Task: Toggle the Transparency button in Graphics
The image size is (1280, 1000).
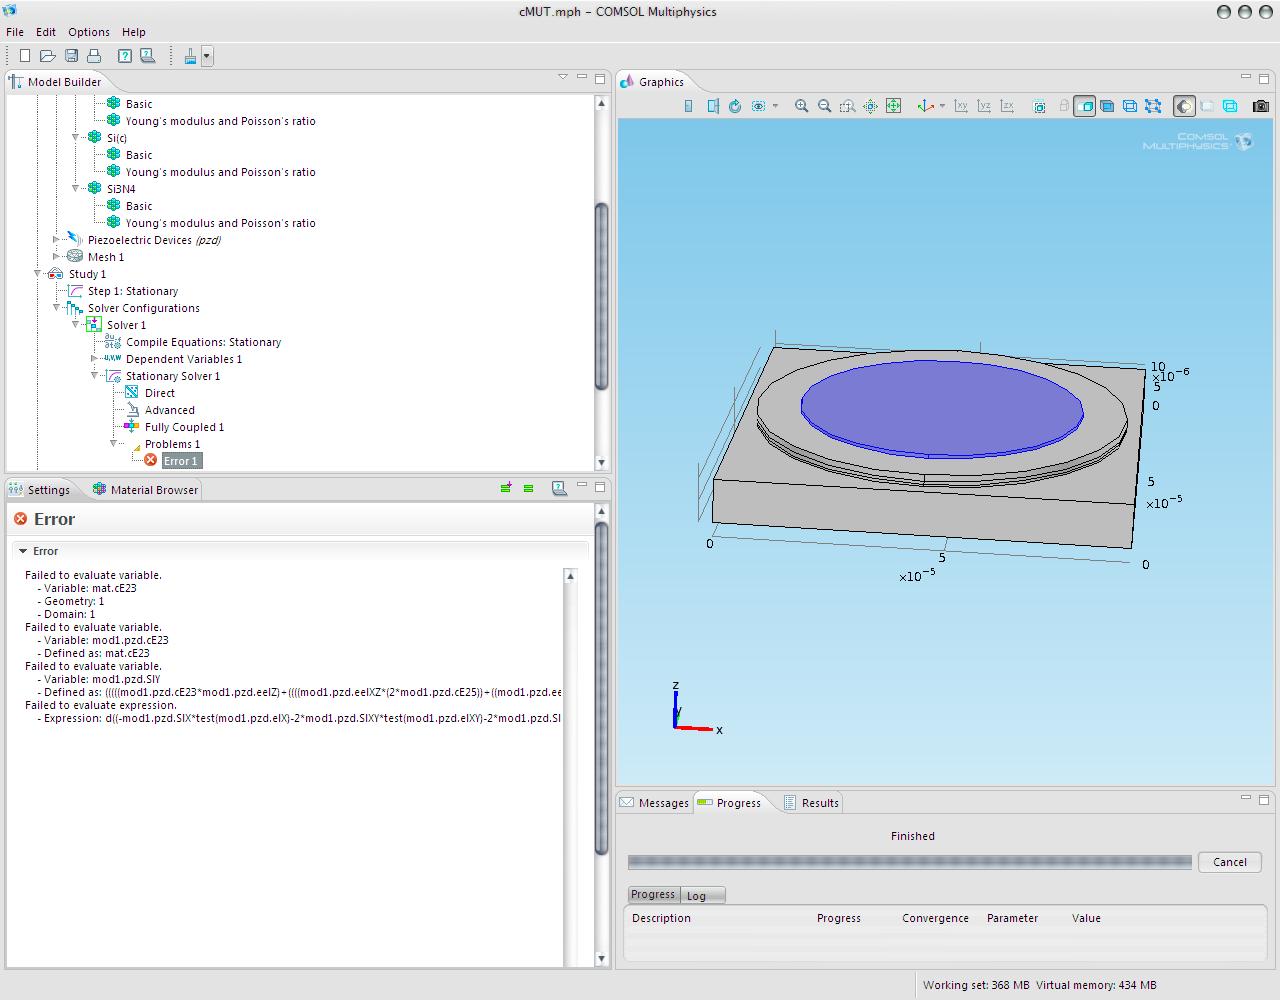Action: point(1207,106)
